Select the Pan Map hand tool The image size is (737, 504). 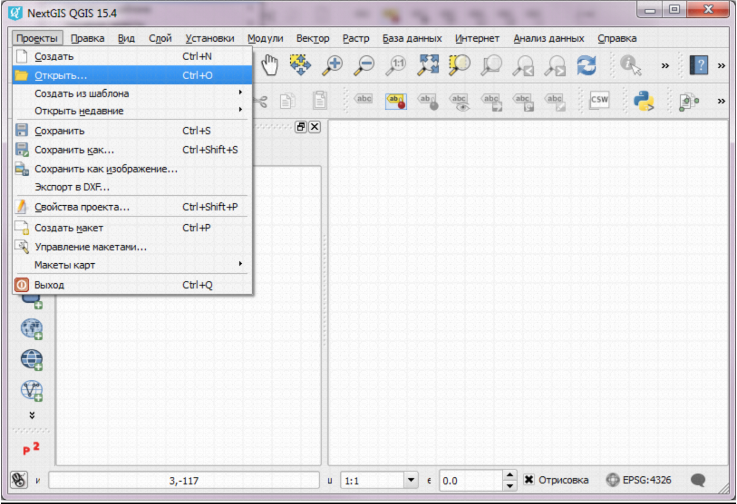tap(270, 65)
